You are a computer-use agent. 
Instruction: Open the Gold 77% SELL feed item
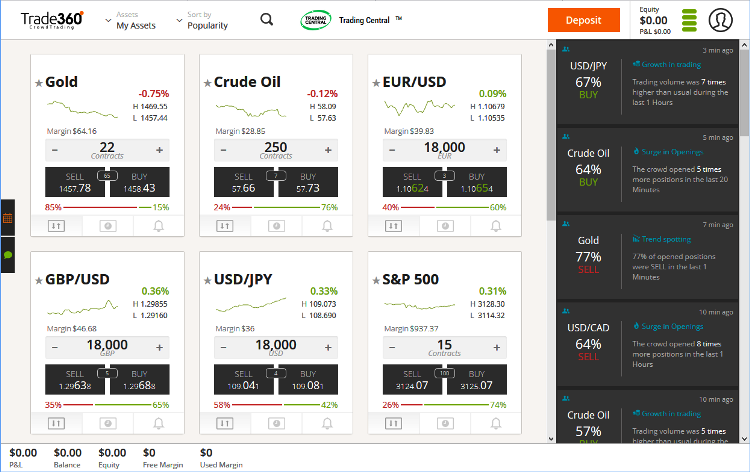tap(647, 257)
